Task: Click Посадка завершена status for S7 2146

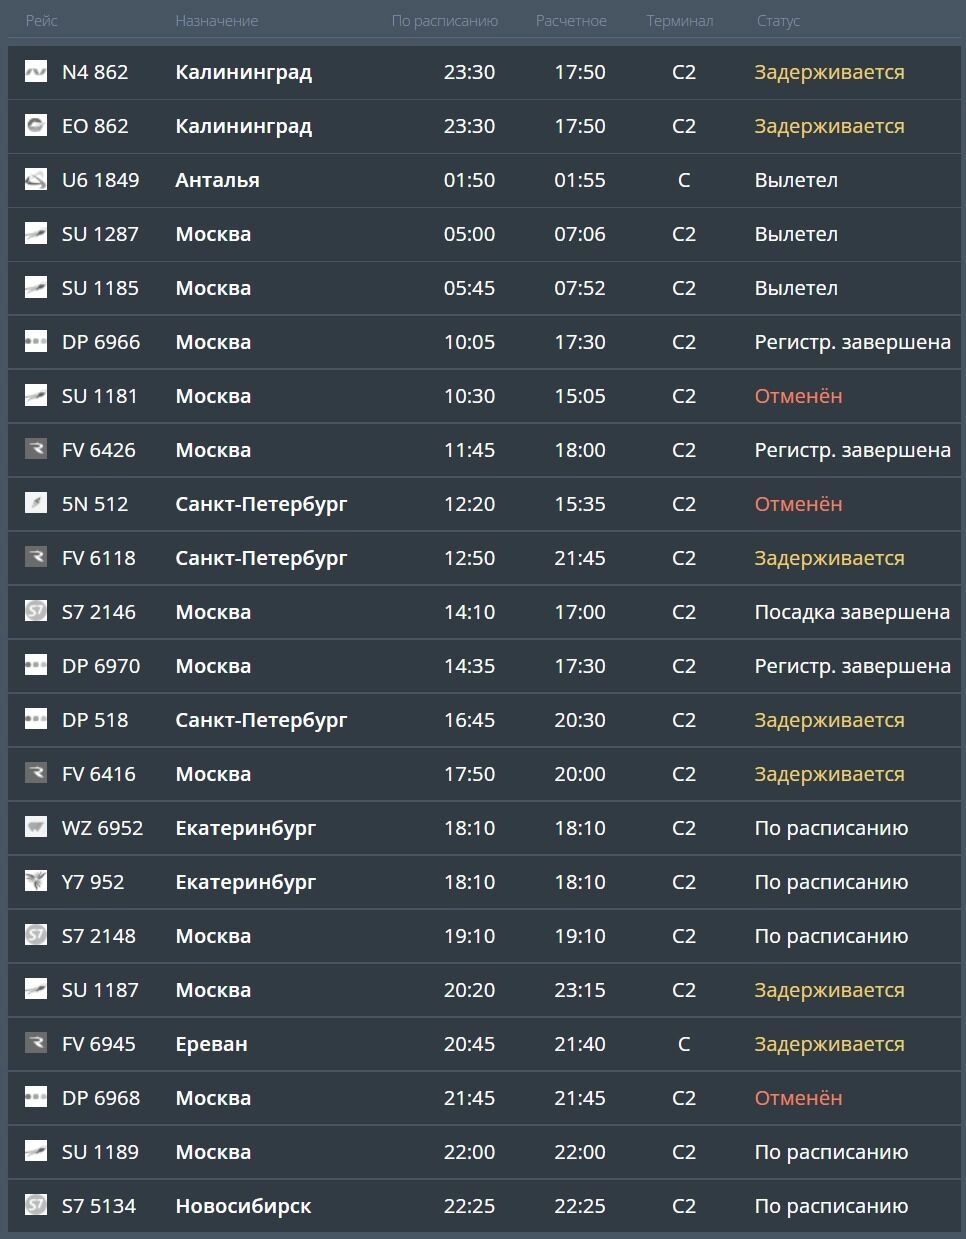Action: (x=851, y=612)
